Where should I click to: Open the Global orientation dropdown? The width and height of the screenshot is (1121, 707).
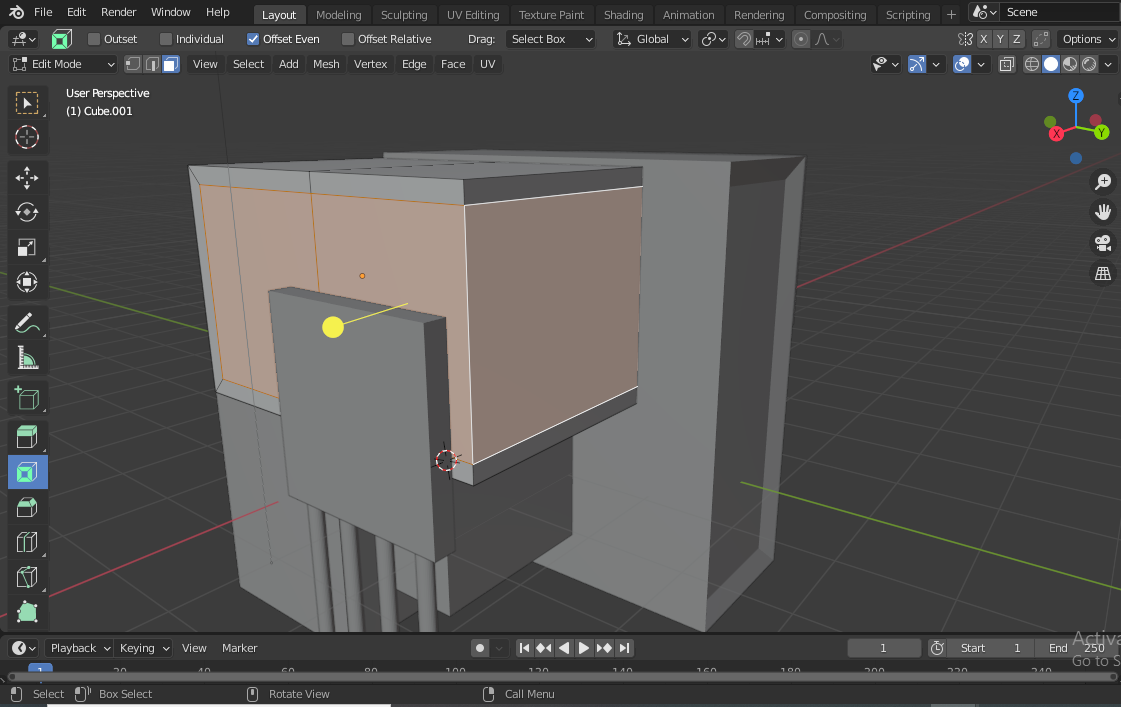(653, 39)
